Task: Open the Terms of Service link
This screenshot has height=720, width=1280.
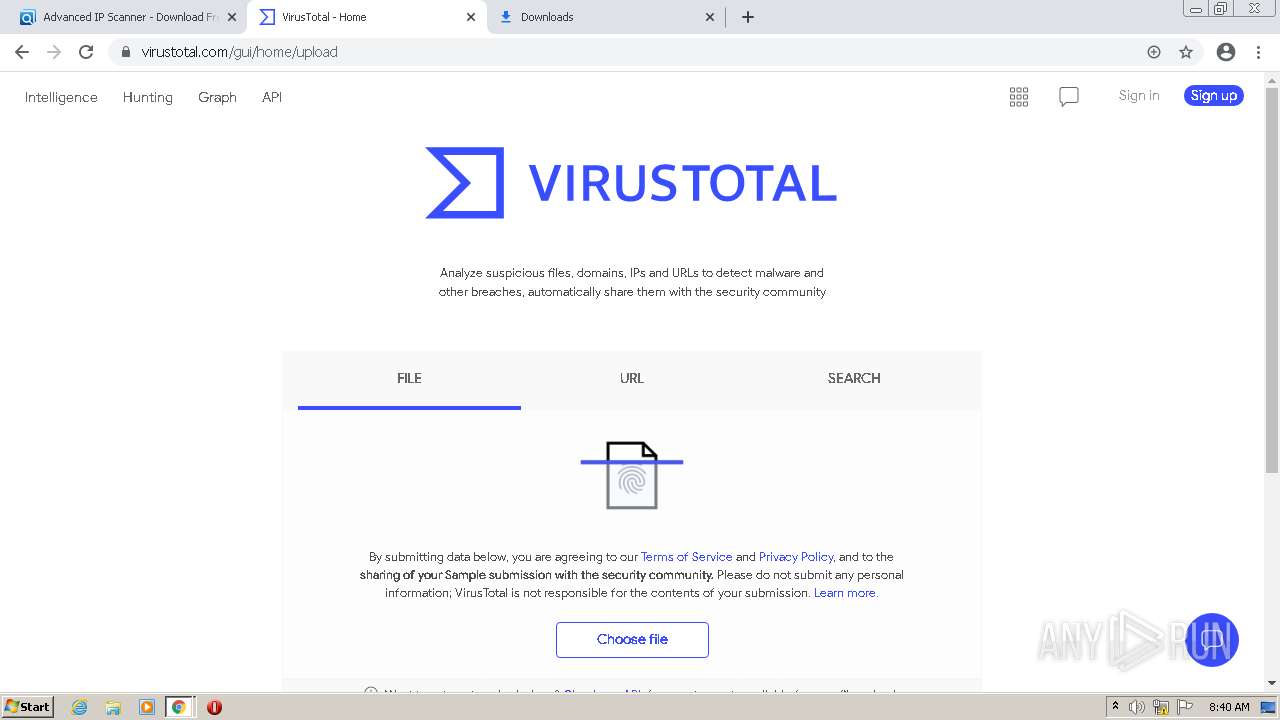Action: coord(686,557)
